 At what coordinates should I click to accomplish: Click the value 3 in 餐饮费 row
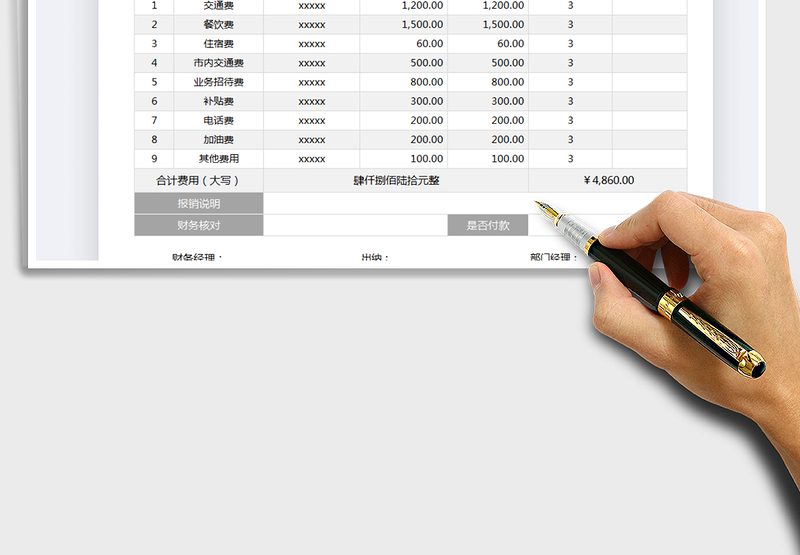(x=570, y=25)
